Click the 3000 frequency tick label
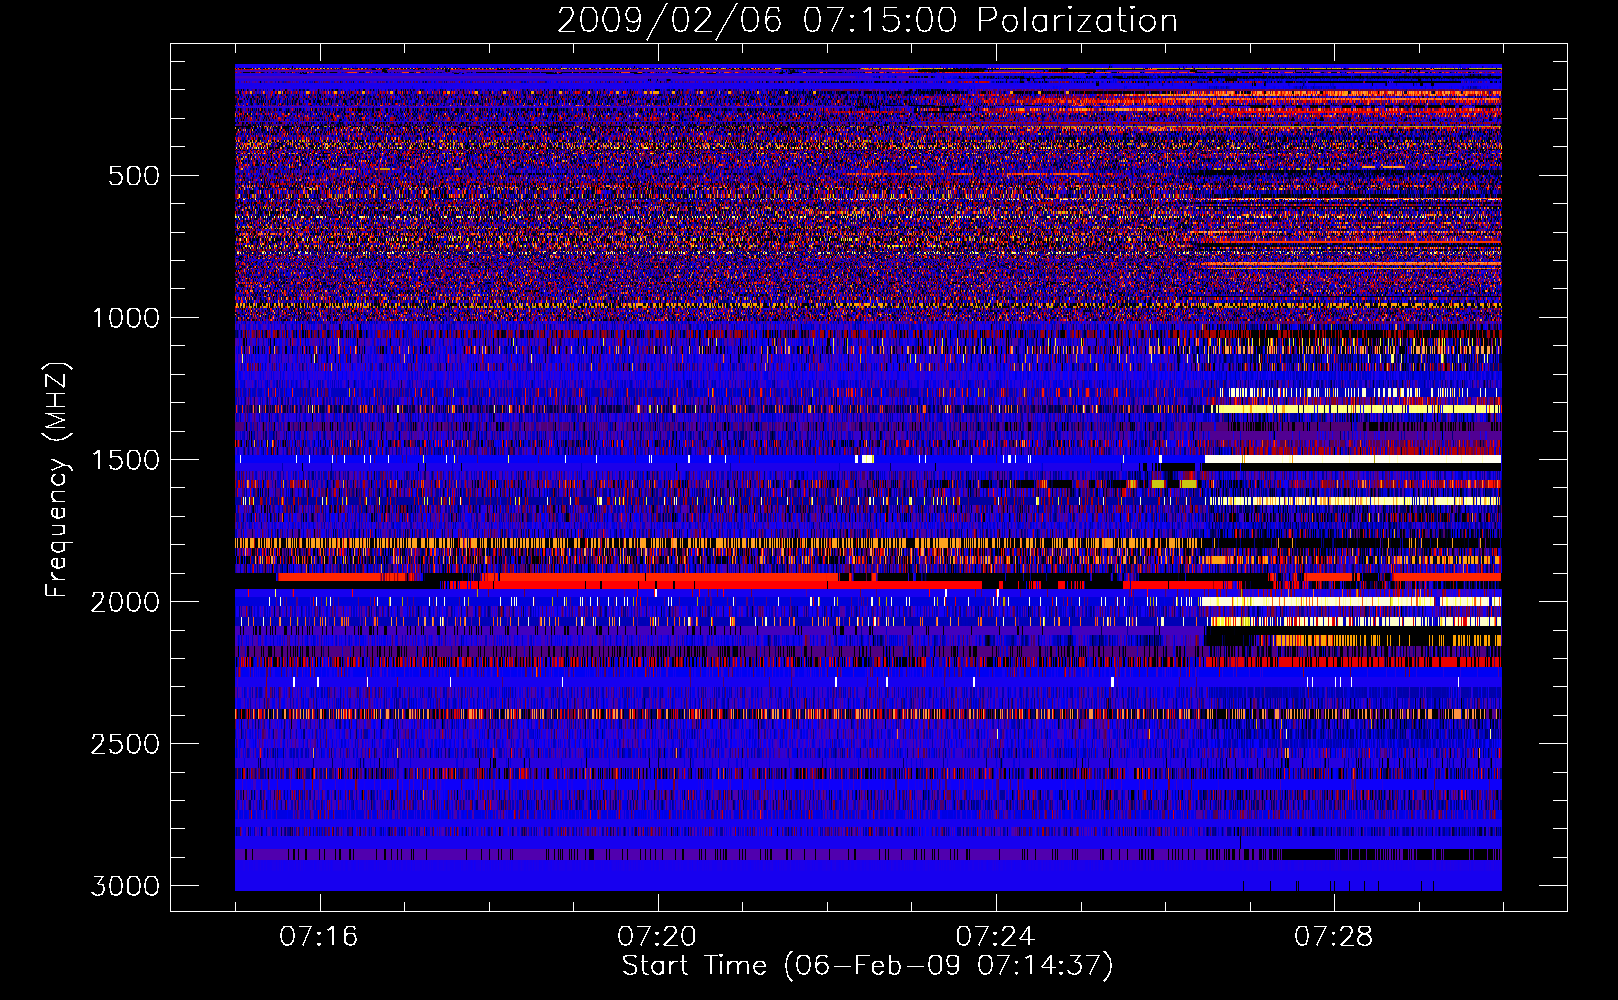1618x1000 pixels. pos(126,886)
